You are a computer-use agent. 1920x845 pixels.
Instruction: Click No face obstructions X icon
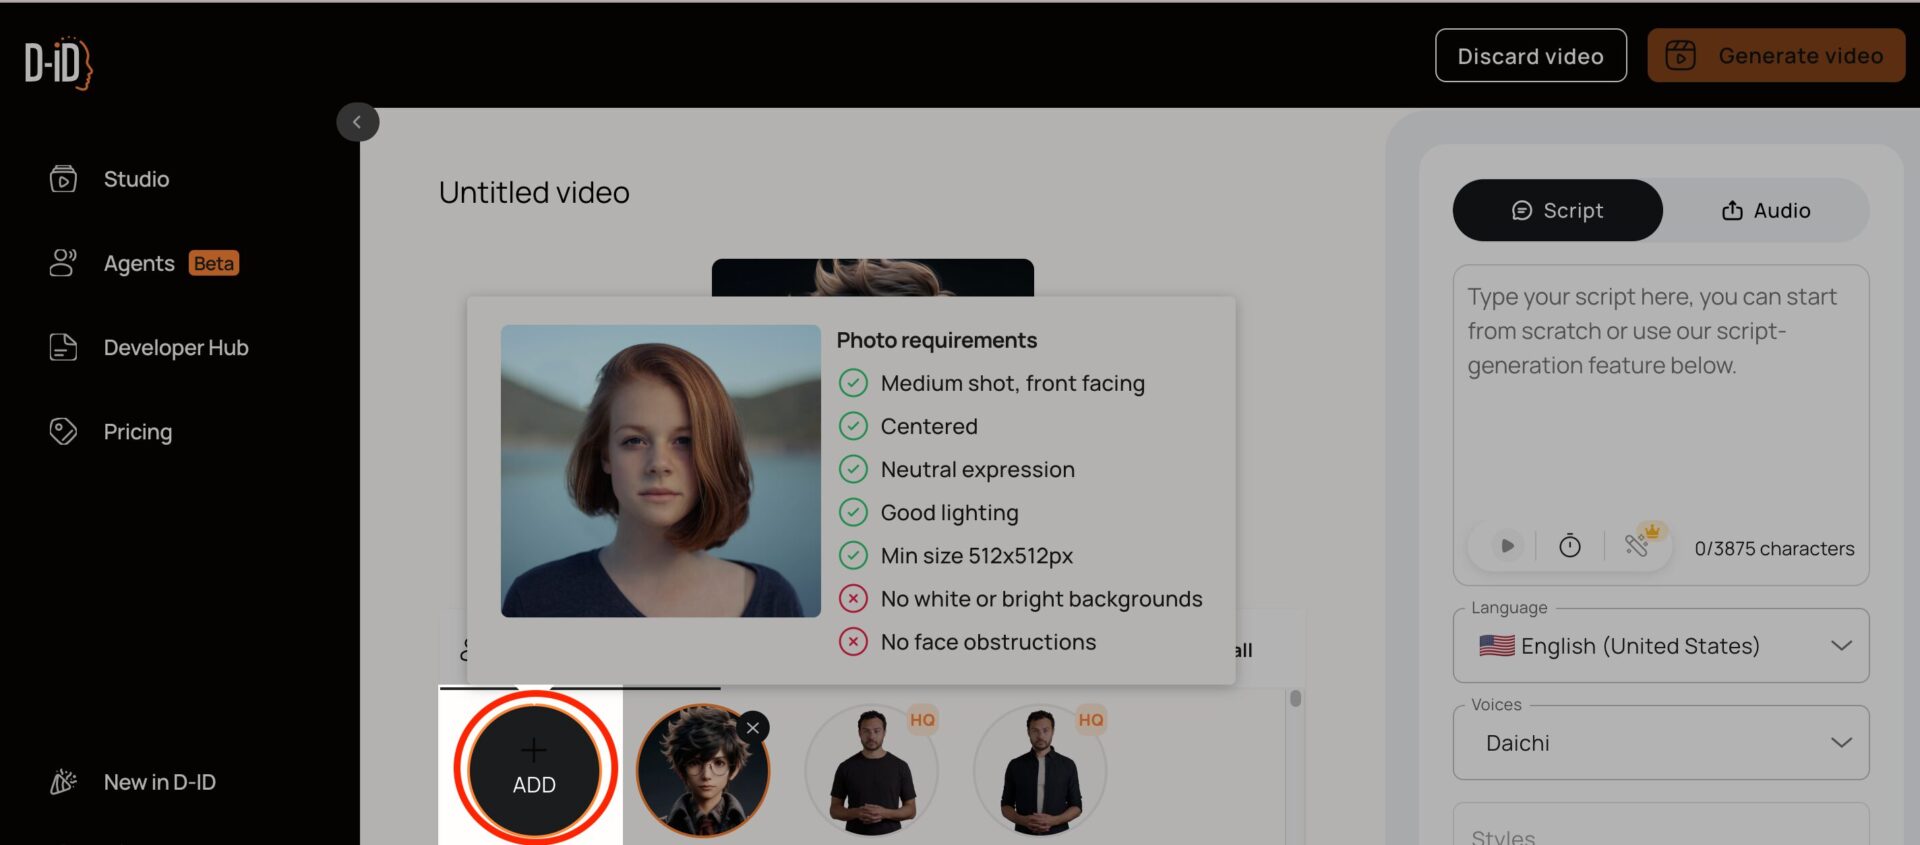click(853, 641)
